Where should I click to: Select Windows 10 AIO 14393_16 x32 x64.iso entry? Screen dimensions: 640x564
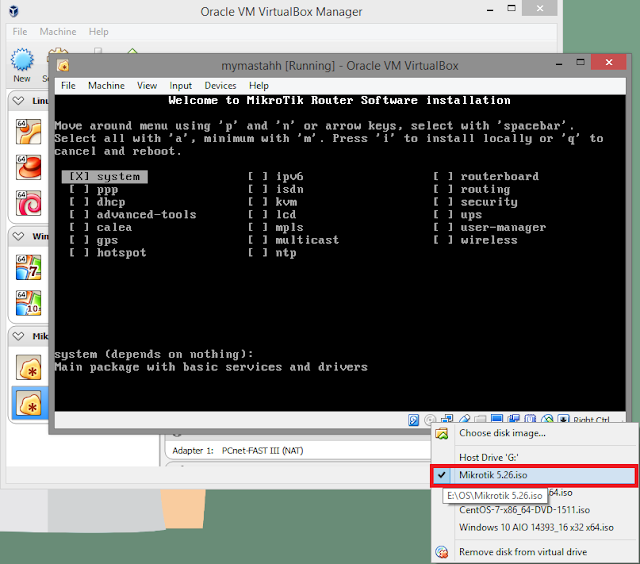pos(535,528)
